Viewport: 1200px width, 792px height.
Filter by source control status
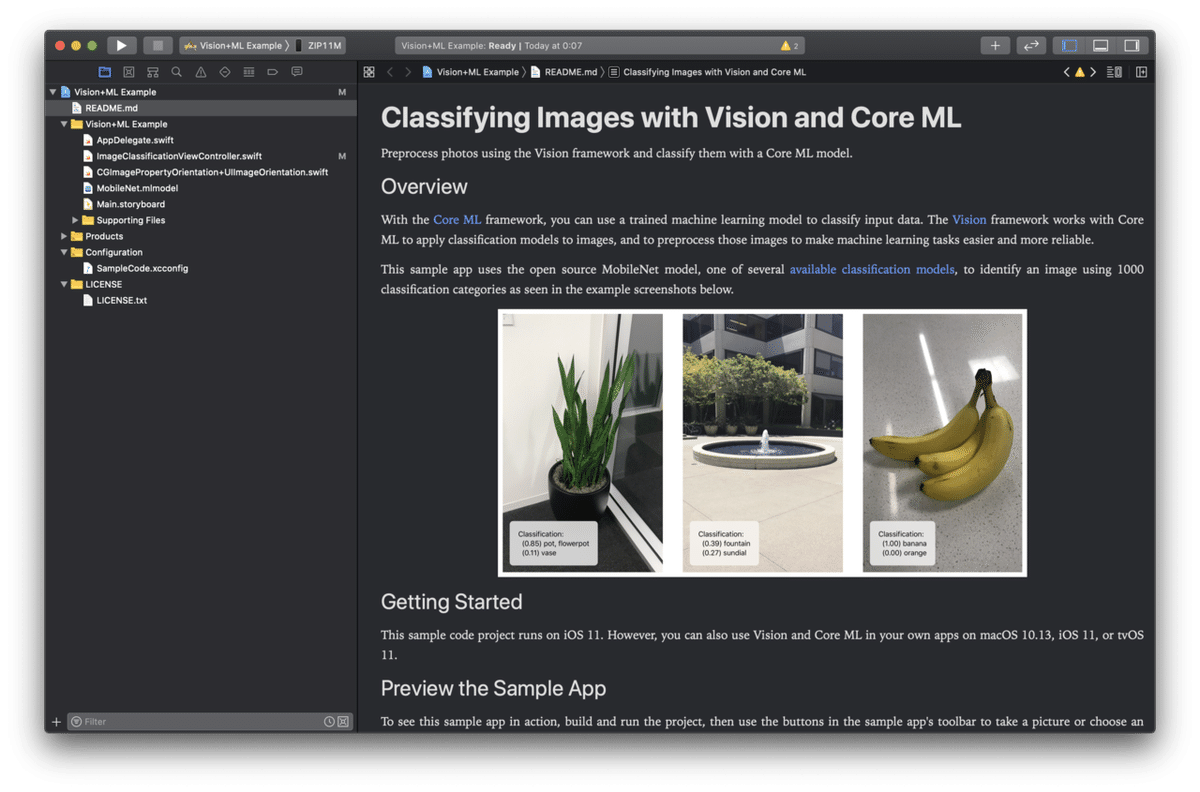pos(343,722)
